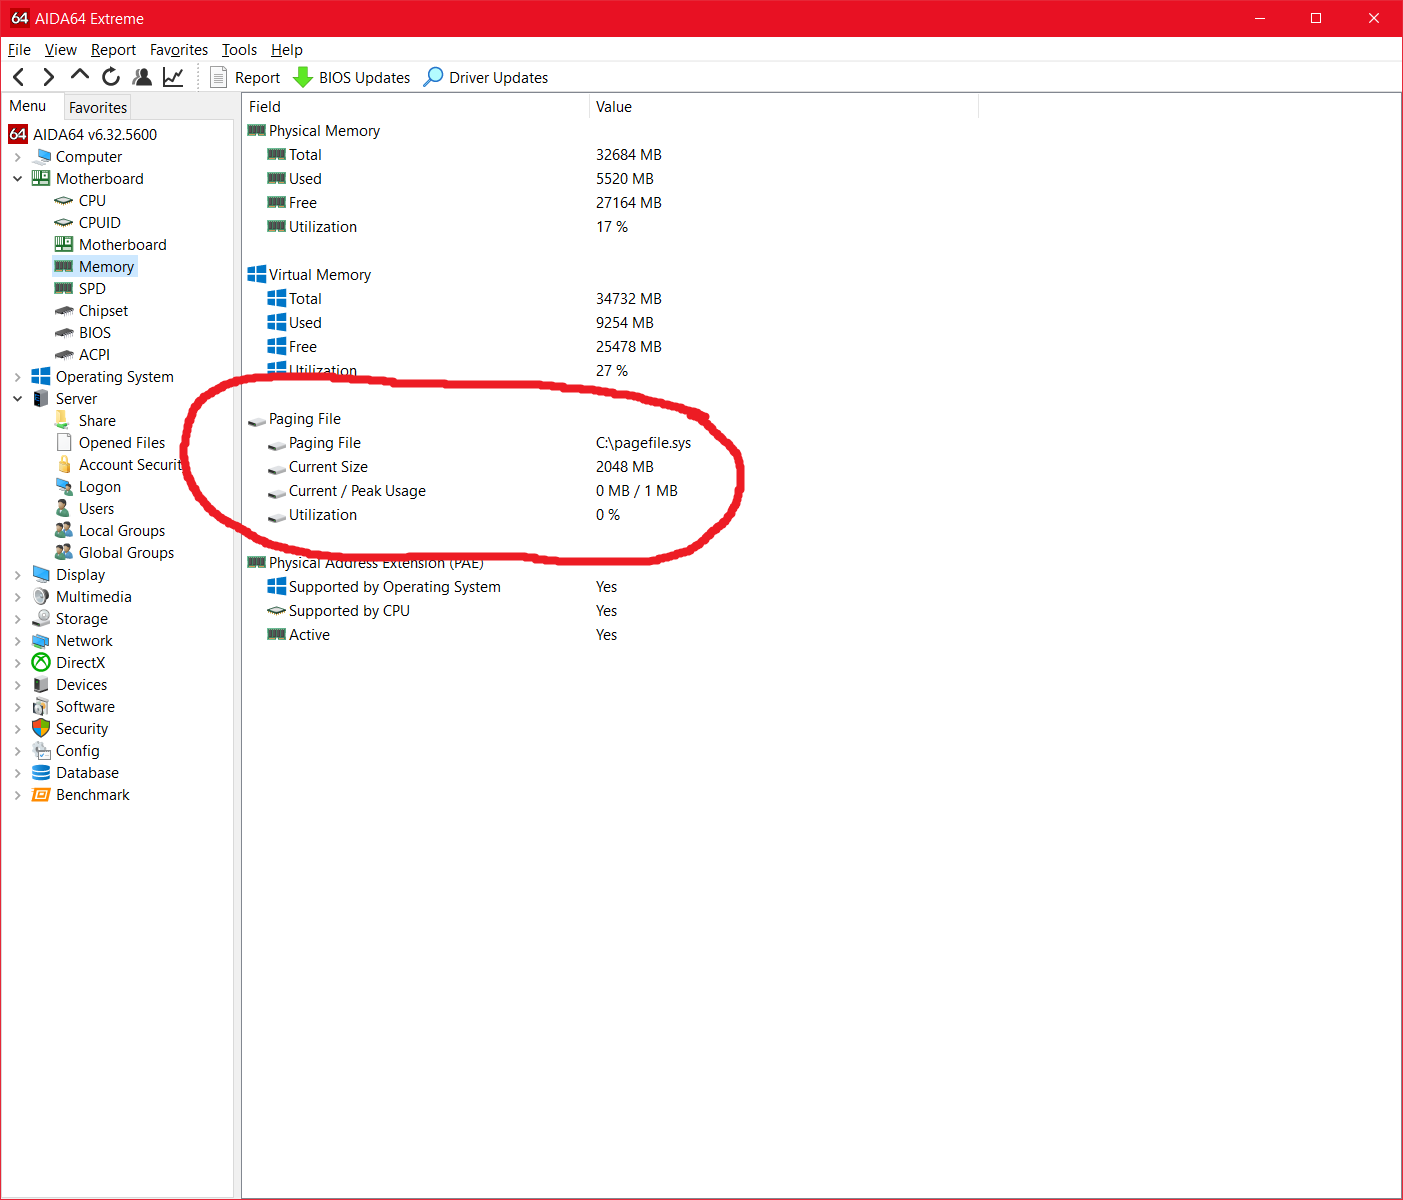Expand the Storage tree node
This screenshot has height=1200, width=1403.
[x=17, y=619]
